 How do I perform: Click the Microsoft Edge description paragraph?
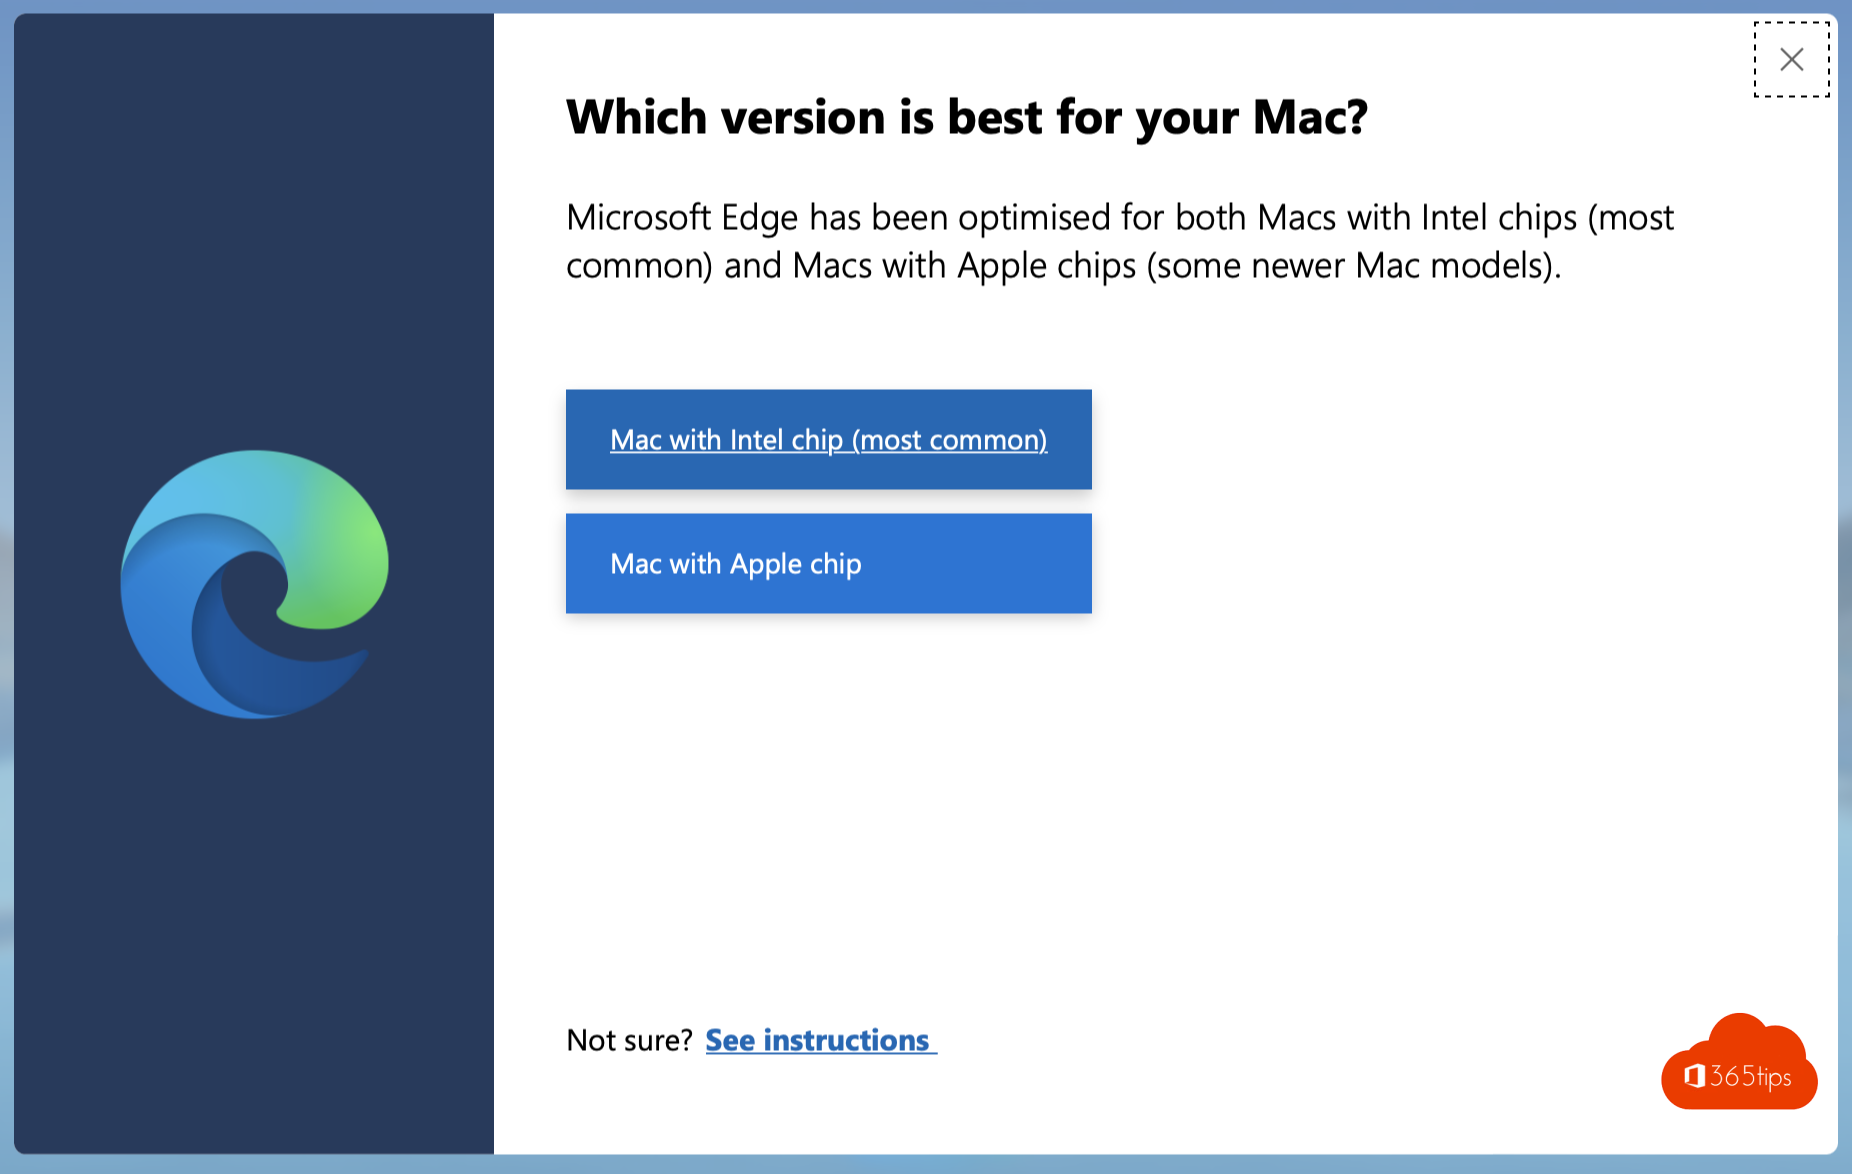pos(1119,241)
